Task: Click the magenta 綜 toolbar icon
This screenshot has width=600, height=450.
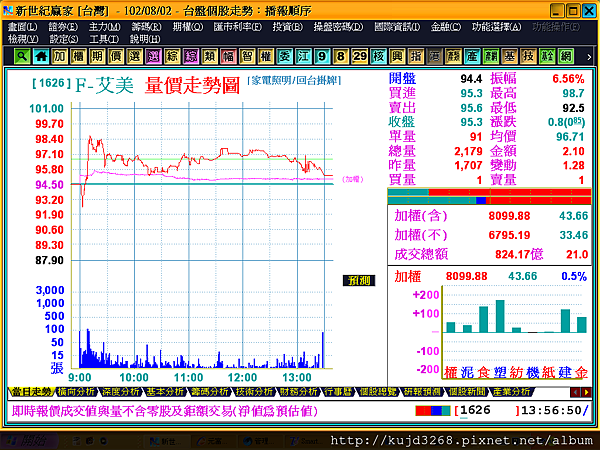Action: 191,57
